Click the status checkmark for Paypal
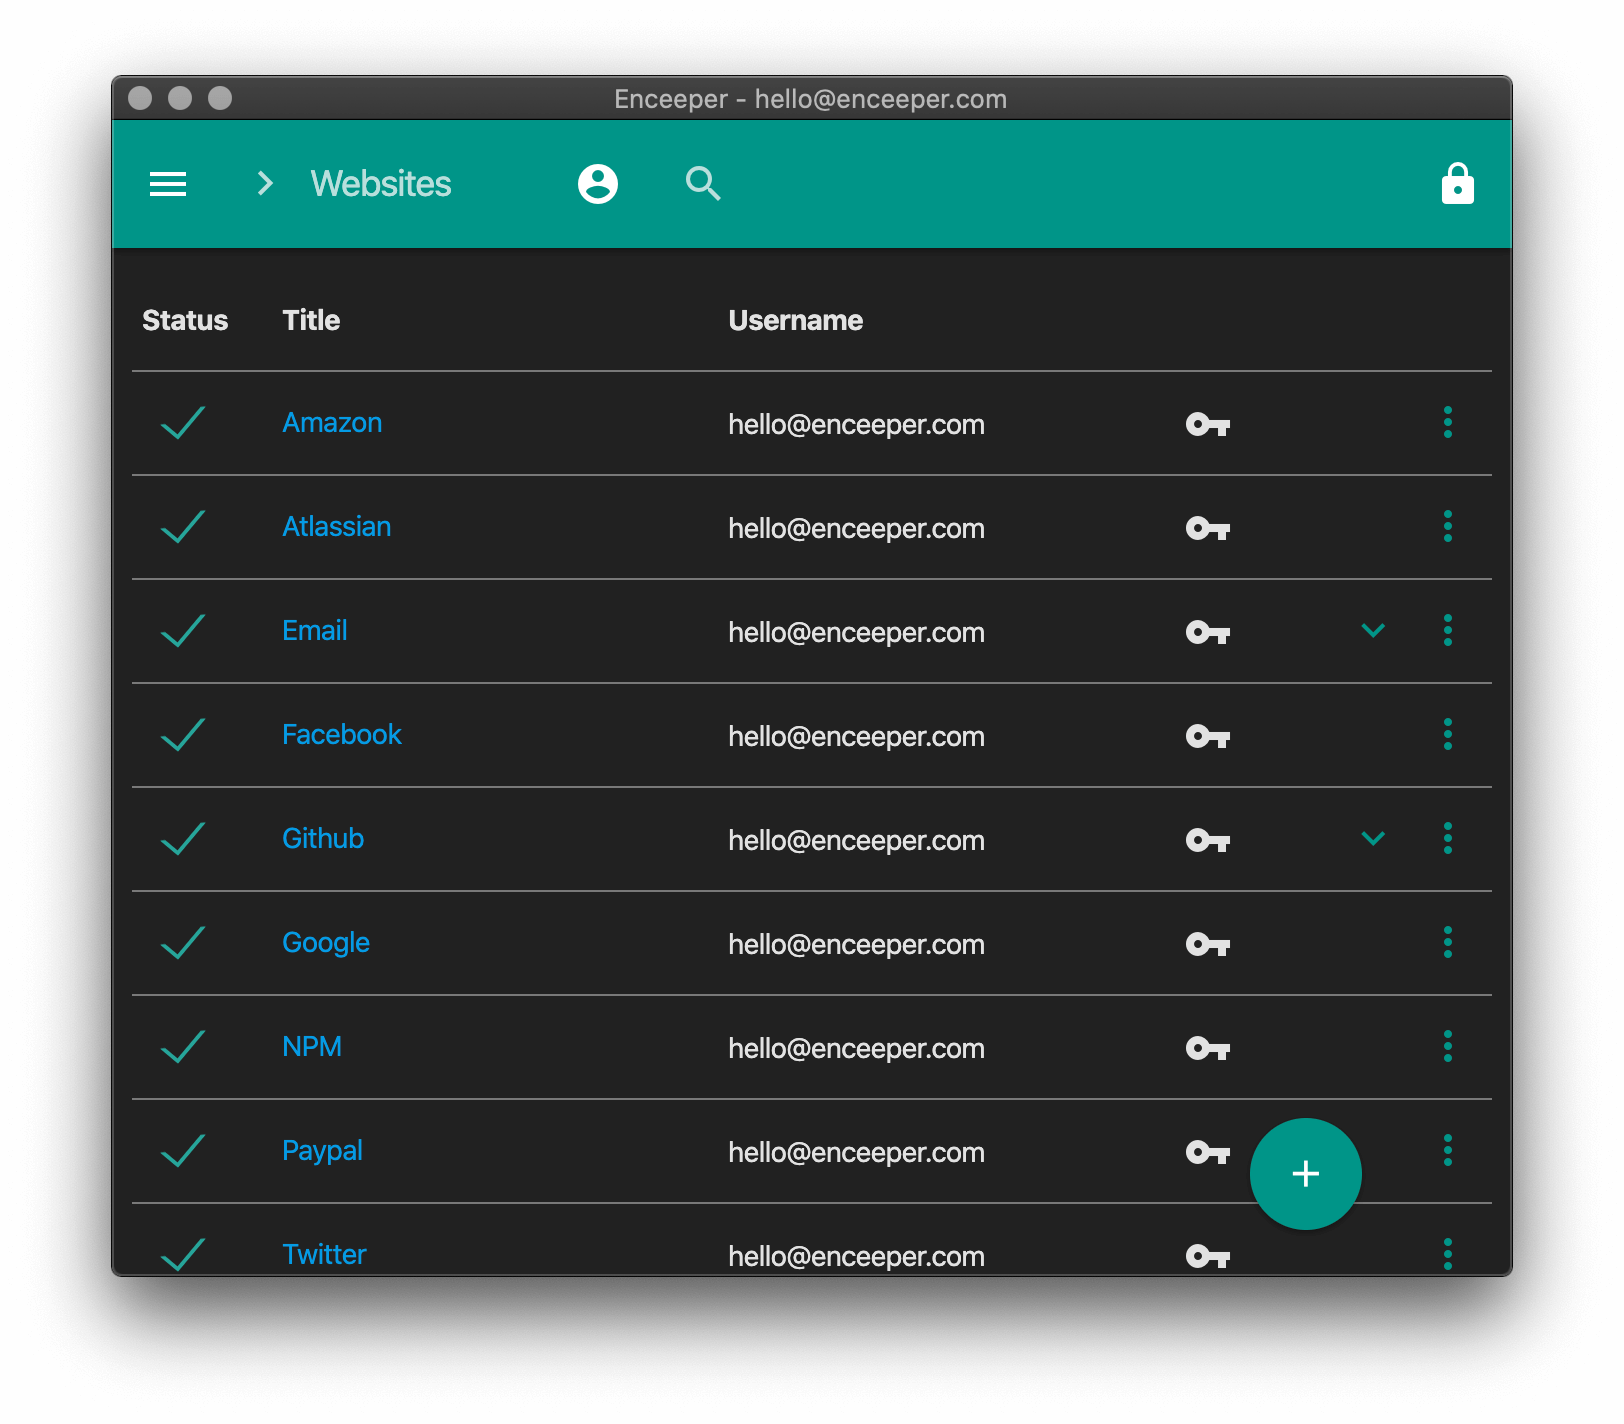This screenshot has width=1624, height=1424. tap(183, 1151)
